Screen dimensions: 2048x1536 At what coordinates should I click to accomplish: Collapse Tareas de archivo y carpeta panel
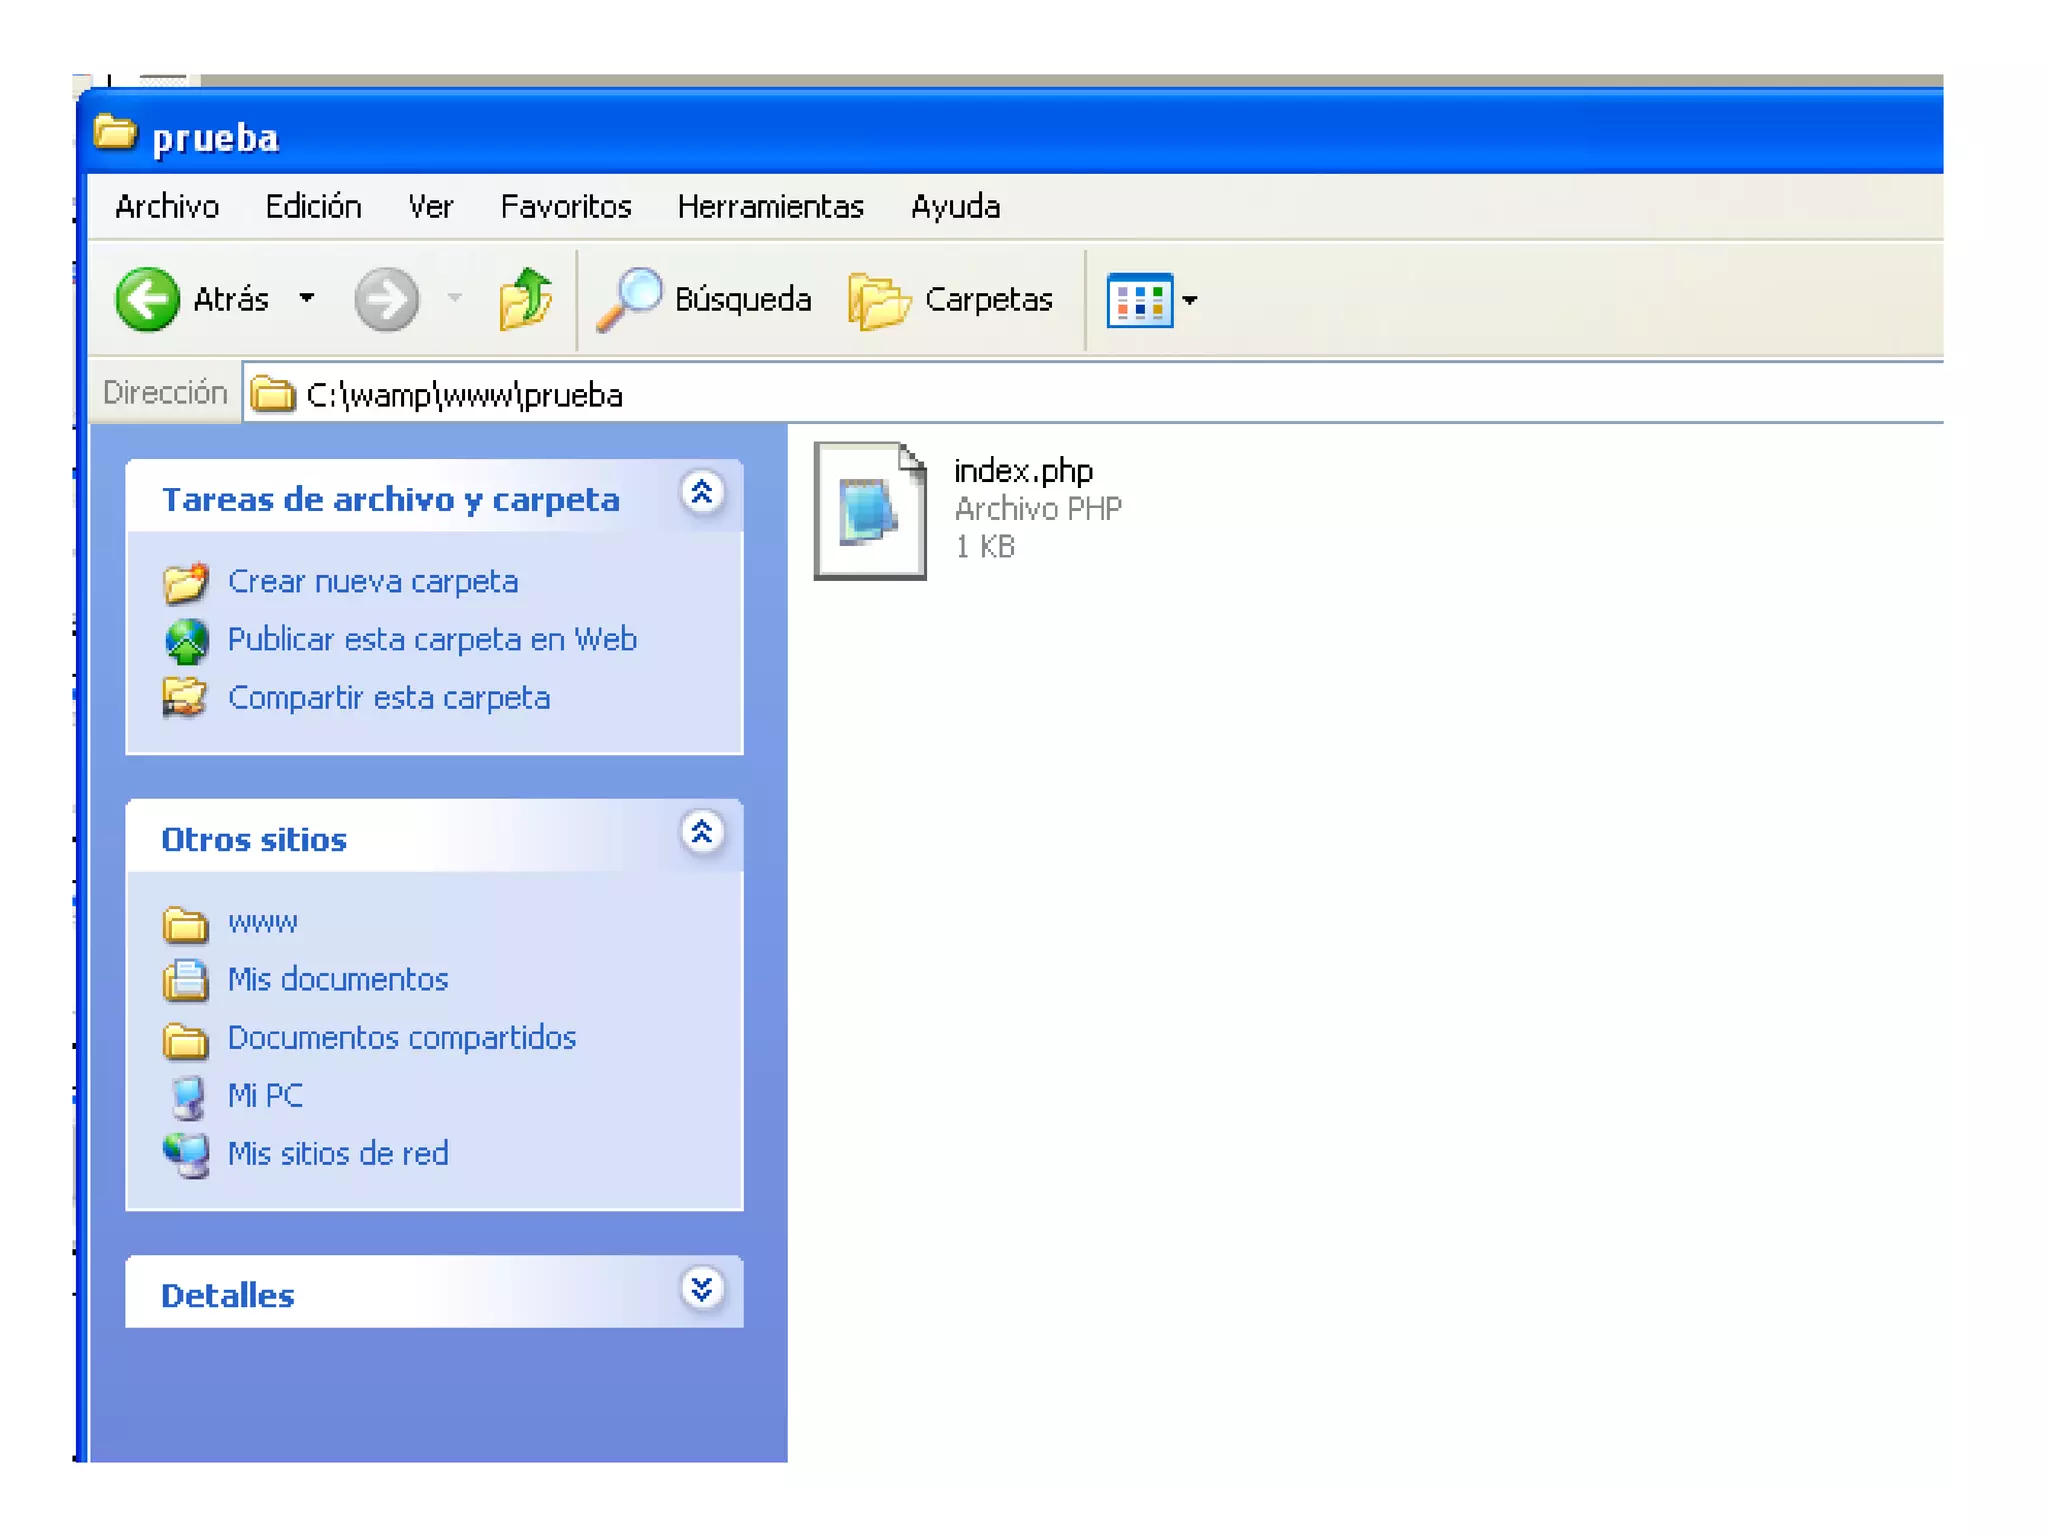pyautogui.click(x=702, y=492)
